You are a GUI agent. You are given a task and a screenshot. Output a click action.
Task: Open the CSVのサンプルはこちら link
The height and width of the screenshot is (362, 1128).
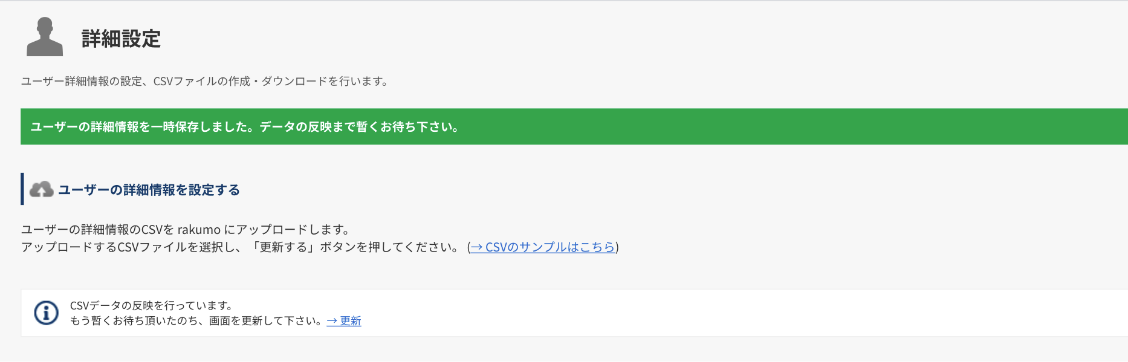click(x=543, y=247)
